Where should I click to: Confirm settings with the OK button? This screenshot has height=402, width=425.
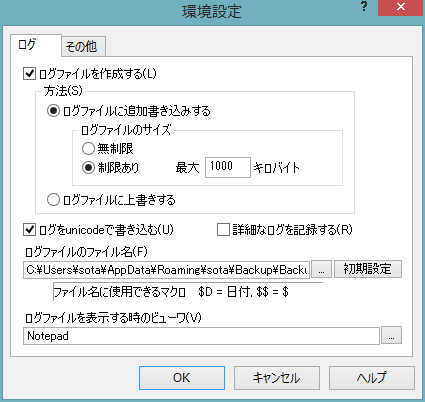pos(182,378)
